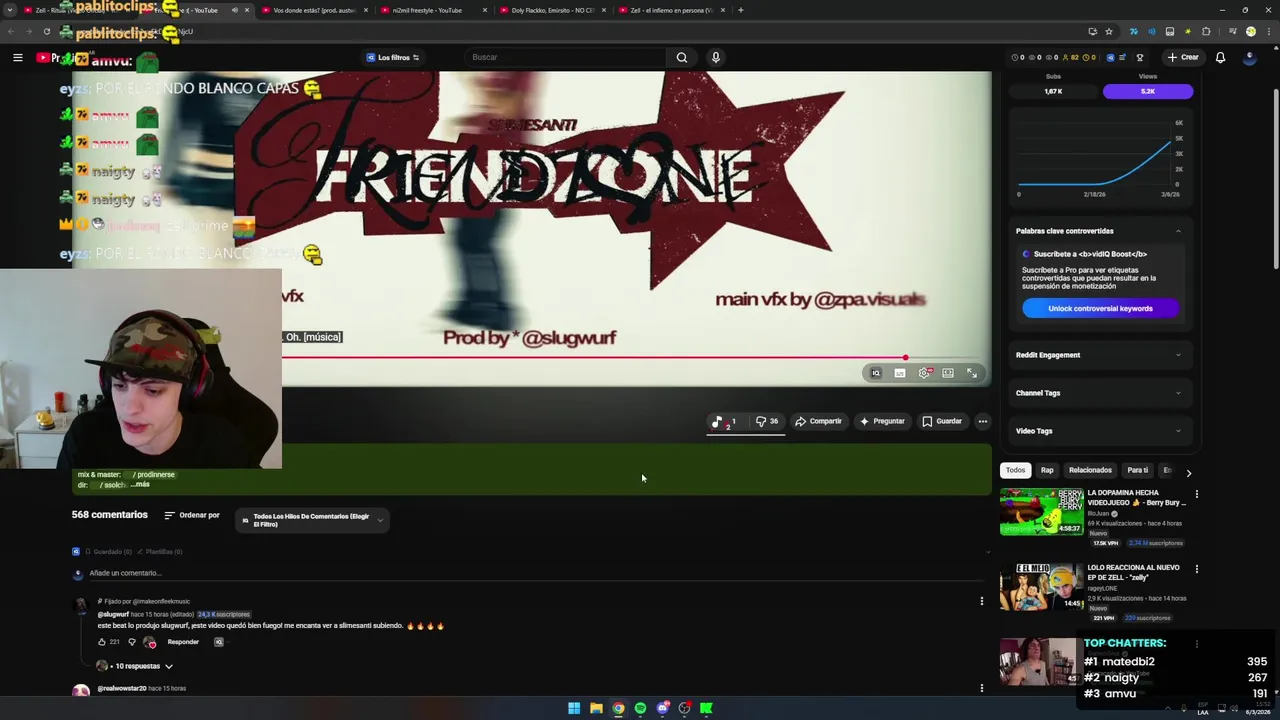Select the Rap filter chip

(x=1047, y=470)
